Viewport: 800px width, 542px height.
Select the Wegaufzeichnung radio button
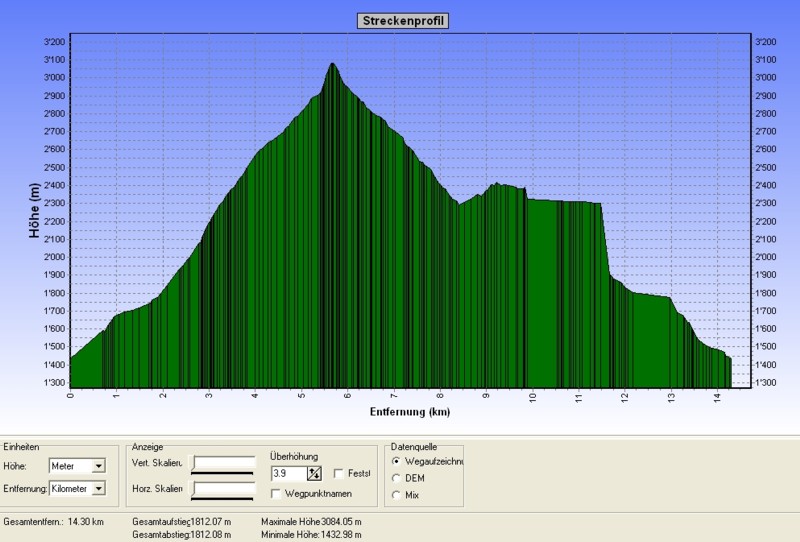pos(399,461)
